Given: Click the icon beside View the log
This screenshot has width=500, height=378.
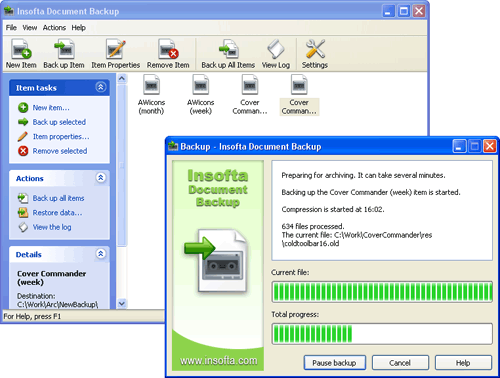Looking at the screenshot, I should click(23, 227).
